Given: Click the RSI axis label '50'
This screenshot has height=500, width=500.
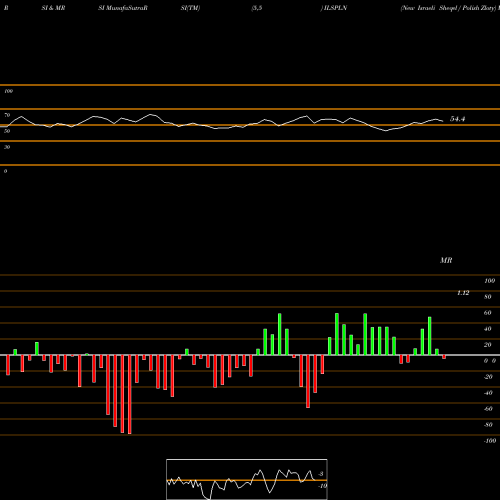Looking at the screenshot, I should (x=7, y=131).
